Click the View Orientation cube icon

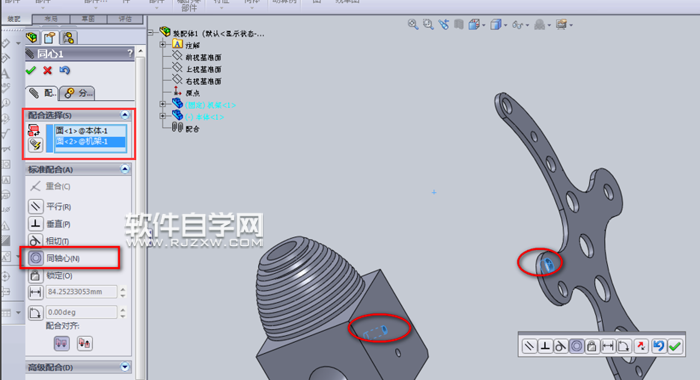tap(474, 25)
